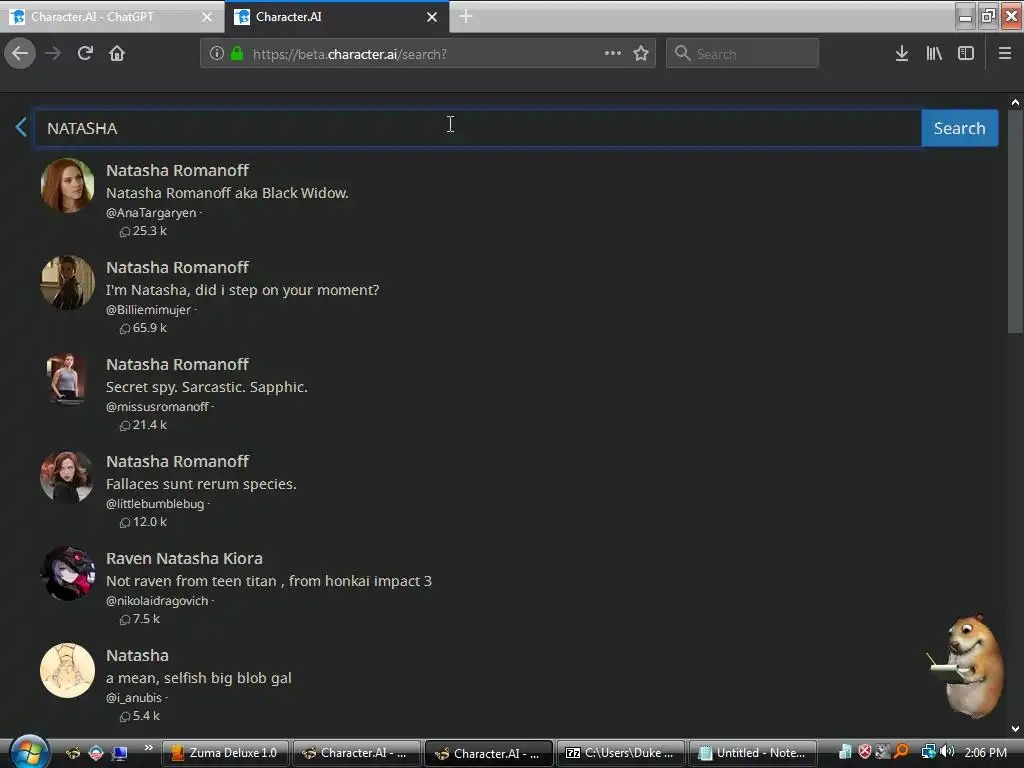Viewport: 1024px width, 768px height.
Task: Click the browser forward arrow
Action: [53, 54]
